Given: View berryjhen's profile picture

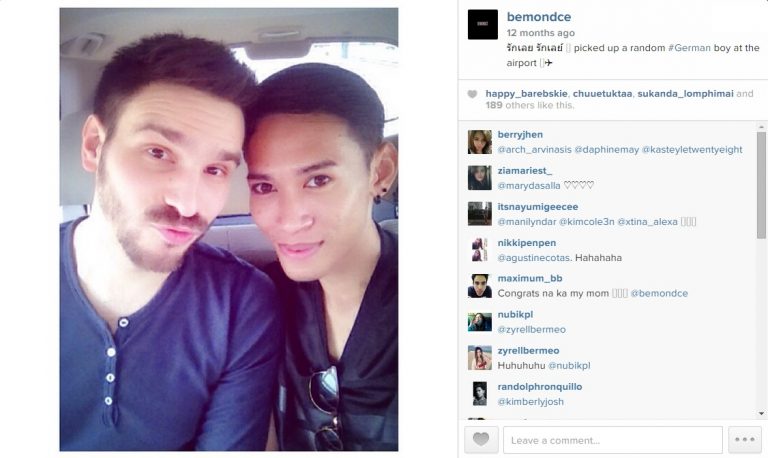Looking at the screenshot, I should pos(480,142).
